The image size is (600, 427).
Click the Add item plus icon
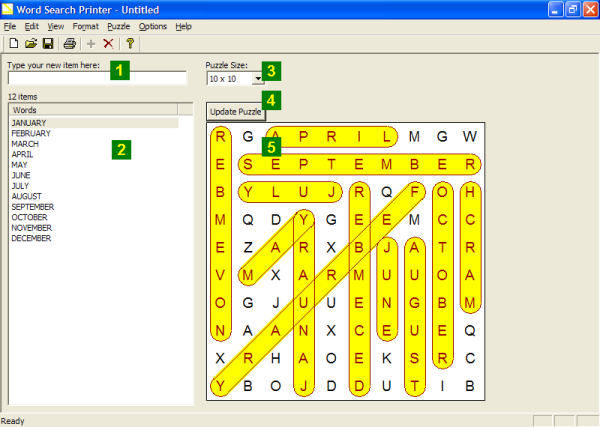coord(91,44)
